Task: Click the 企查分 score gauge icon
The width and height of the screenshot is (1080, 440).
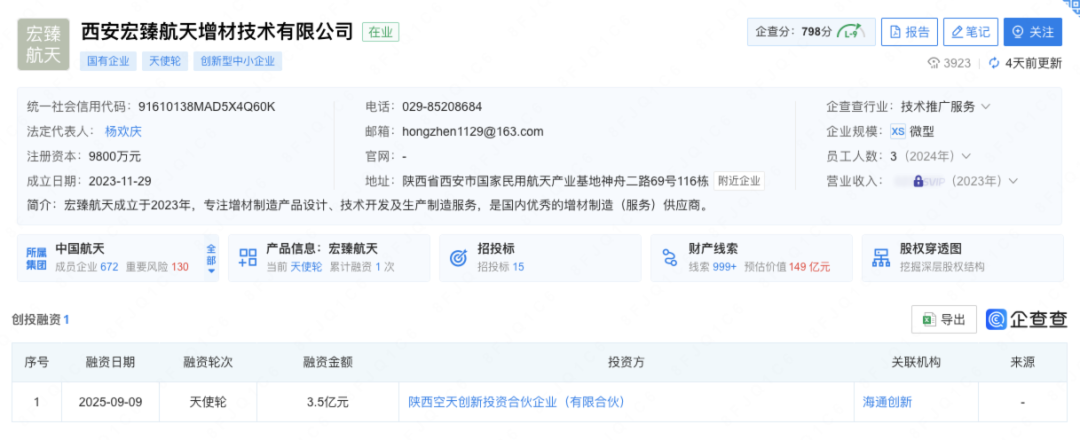Action: click(x=851, y=32)
